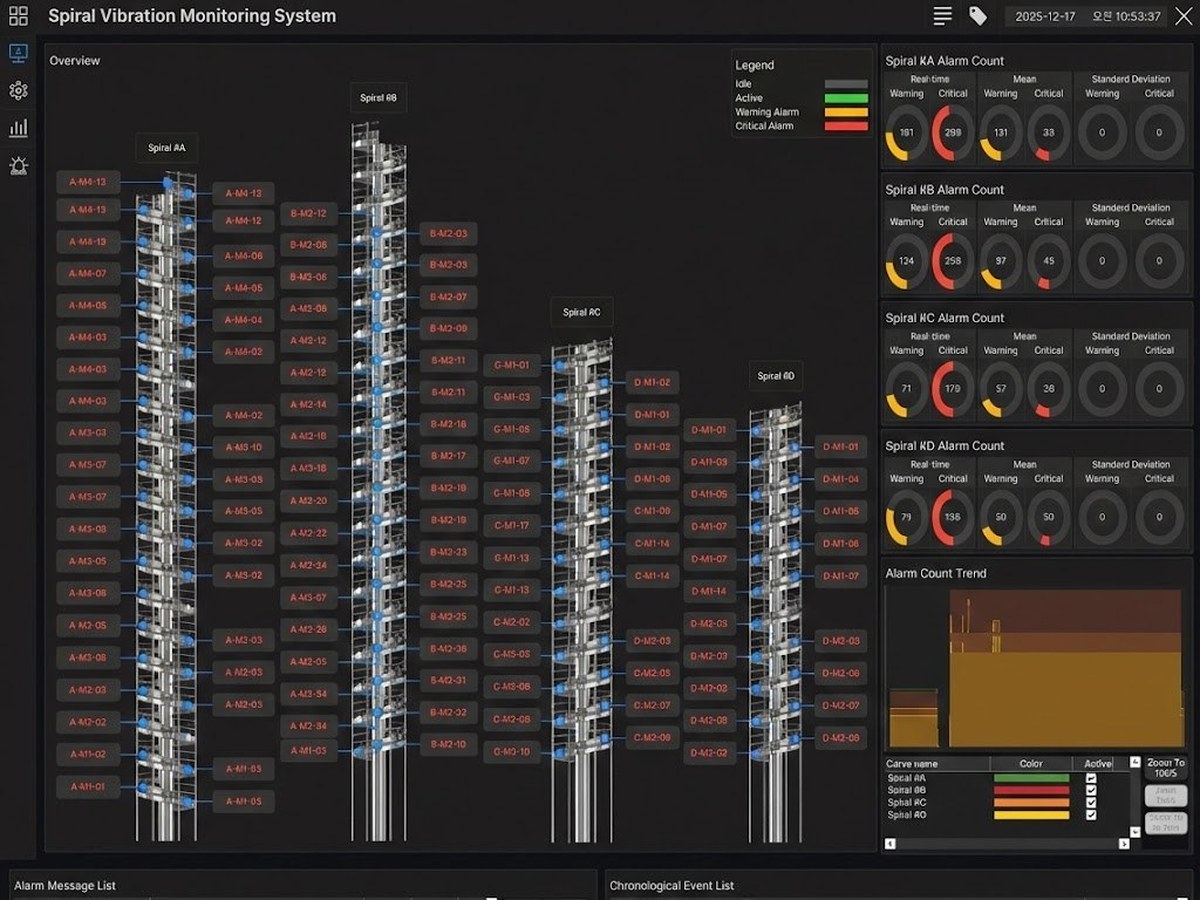Open the grid menu icon beside the title
Image resolution: width=1200 pixels, height=900 pixels.
pos(18,16)
